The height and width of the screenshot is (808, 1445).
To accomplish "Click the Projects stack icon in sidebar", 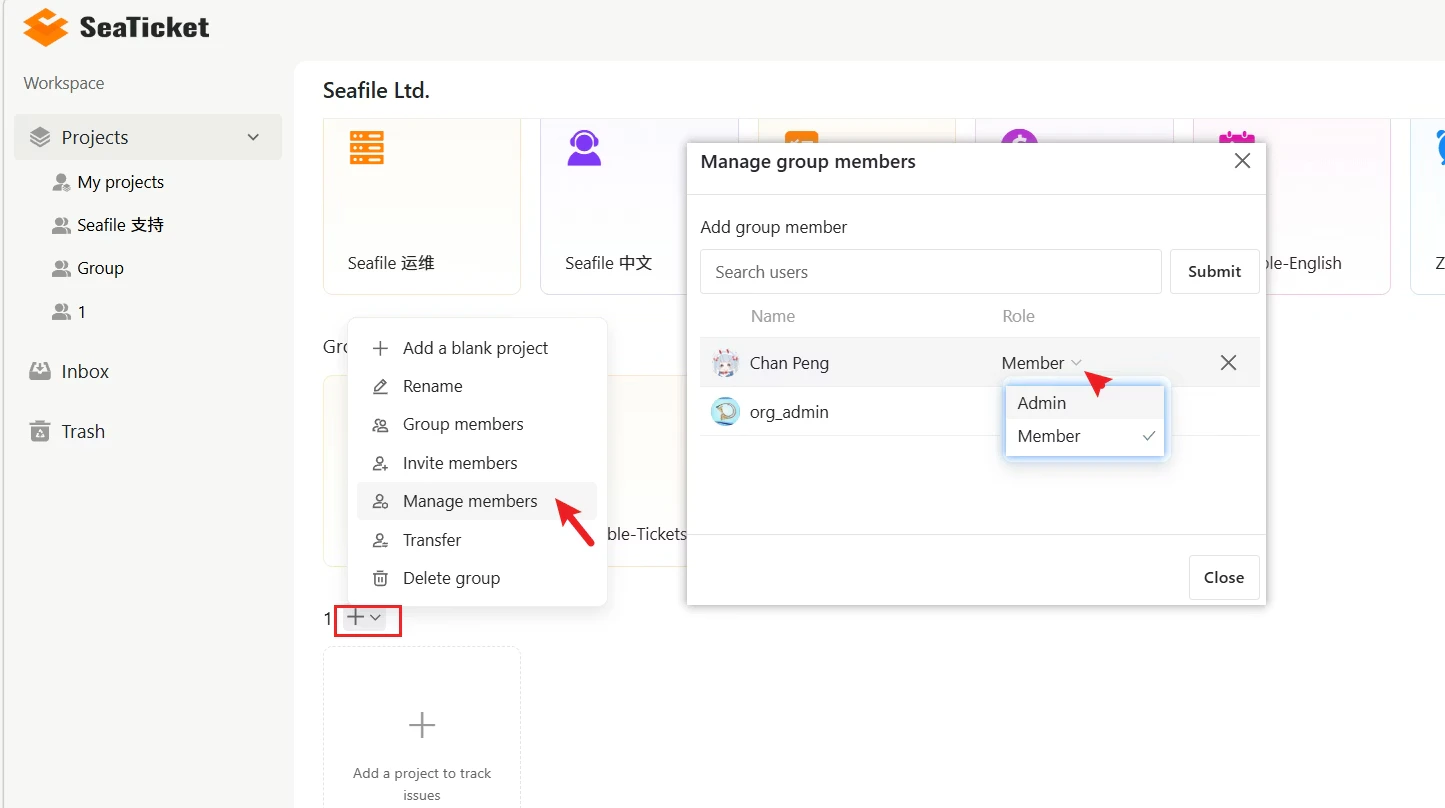I will click(40, 137).
